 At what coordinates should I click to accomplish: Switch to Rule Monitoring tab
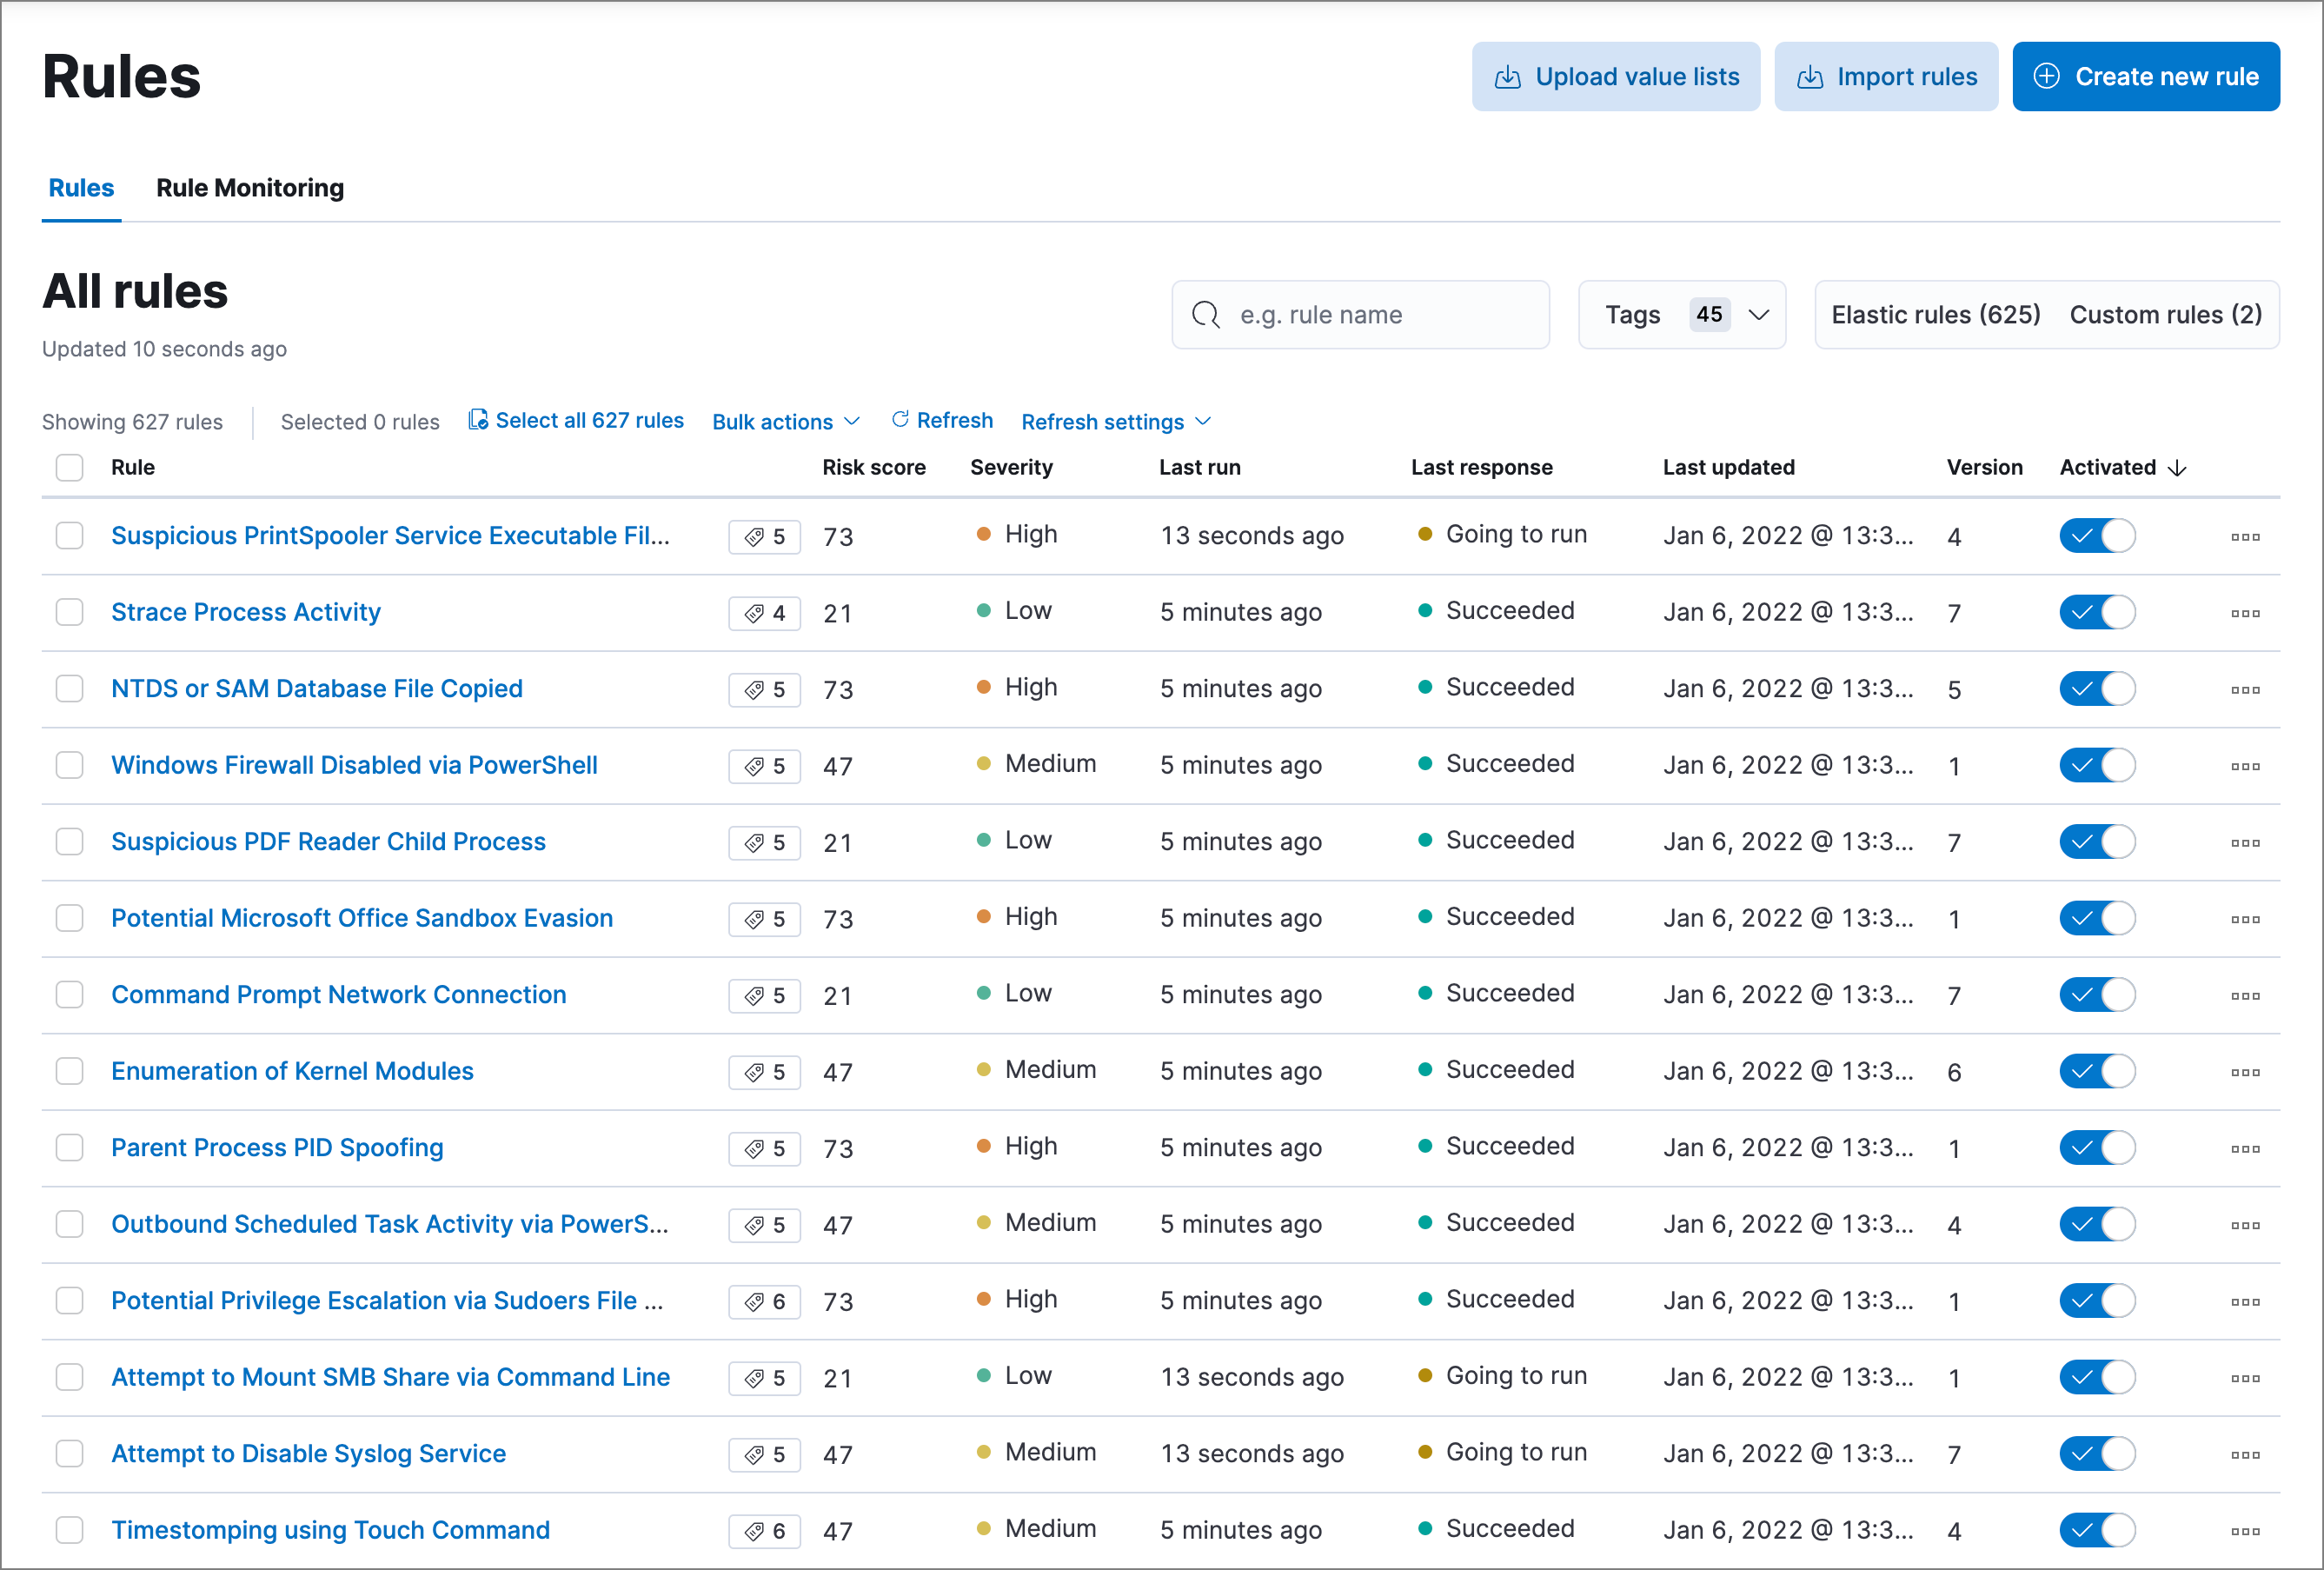pyautogui.click(x=249, y=188)
